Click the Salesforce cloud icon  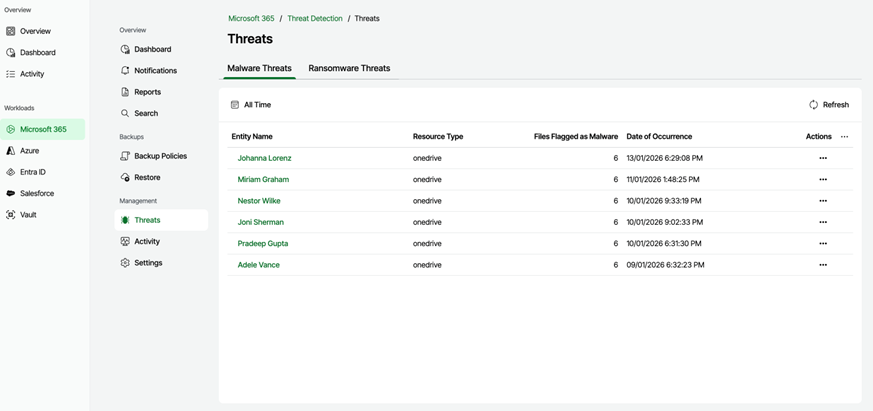[x=10, y=193]
